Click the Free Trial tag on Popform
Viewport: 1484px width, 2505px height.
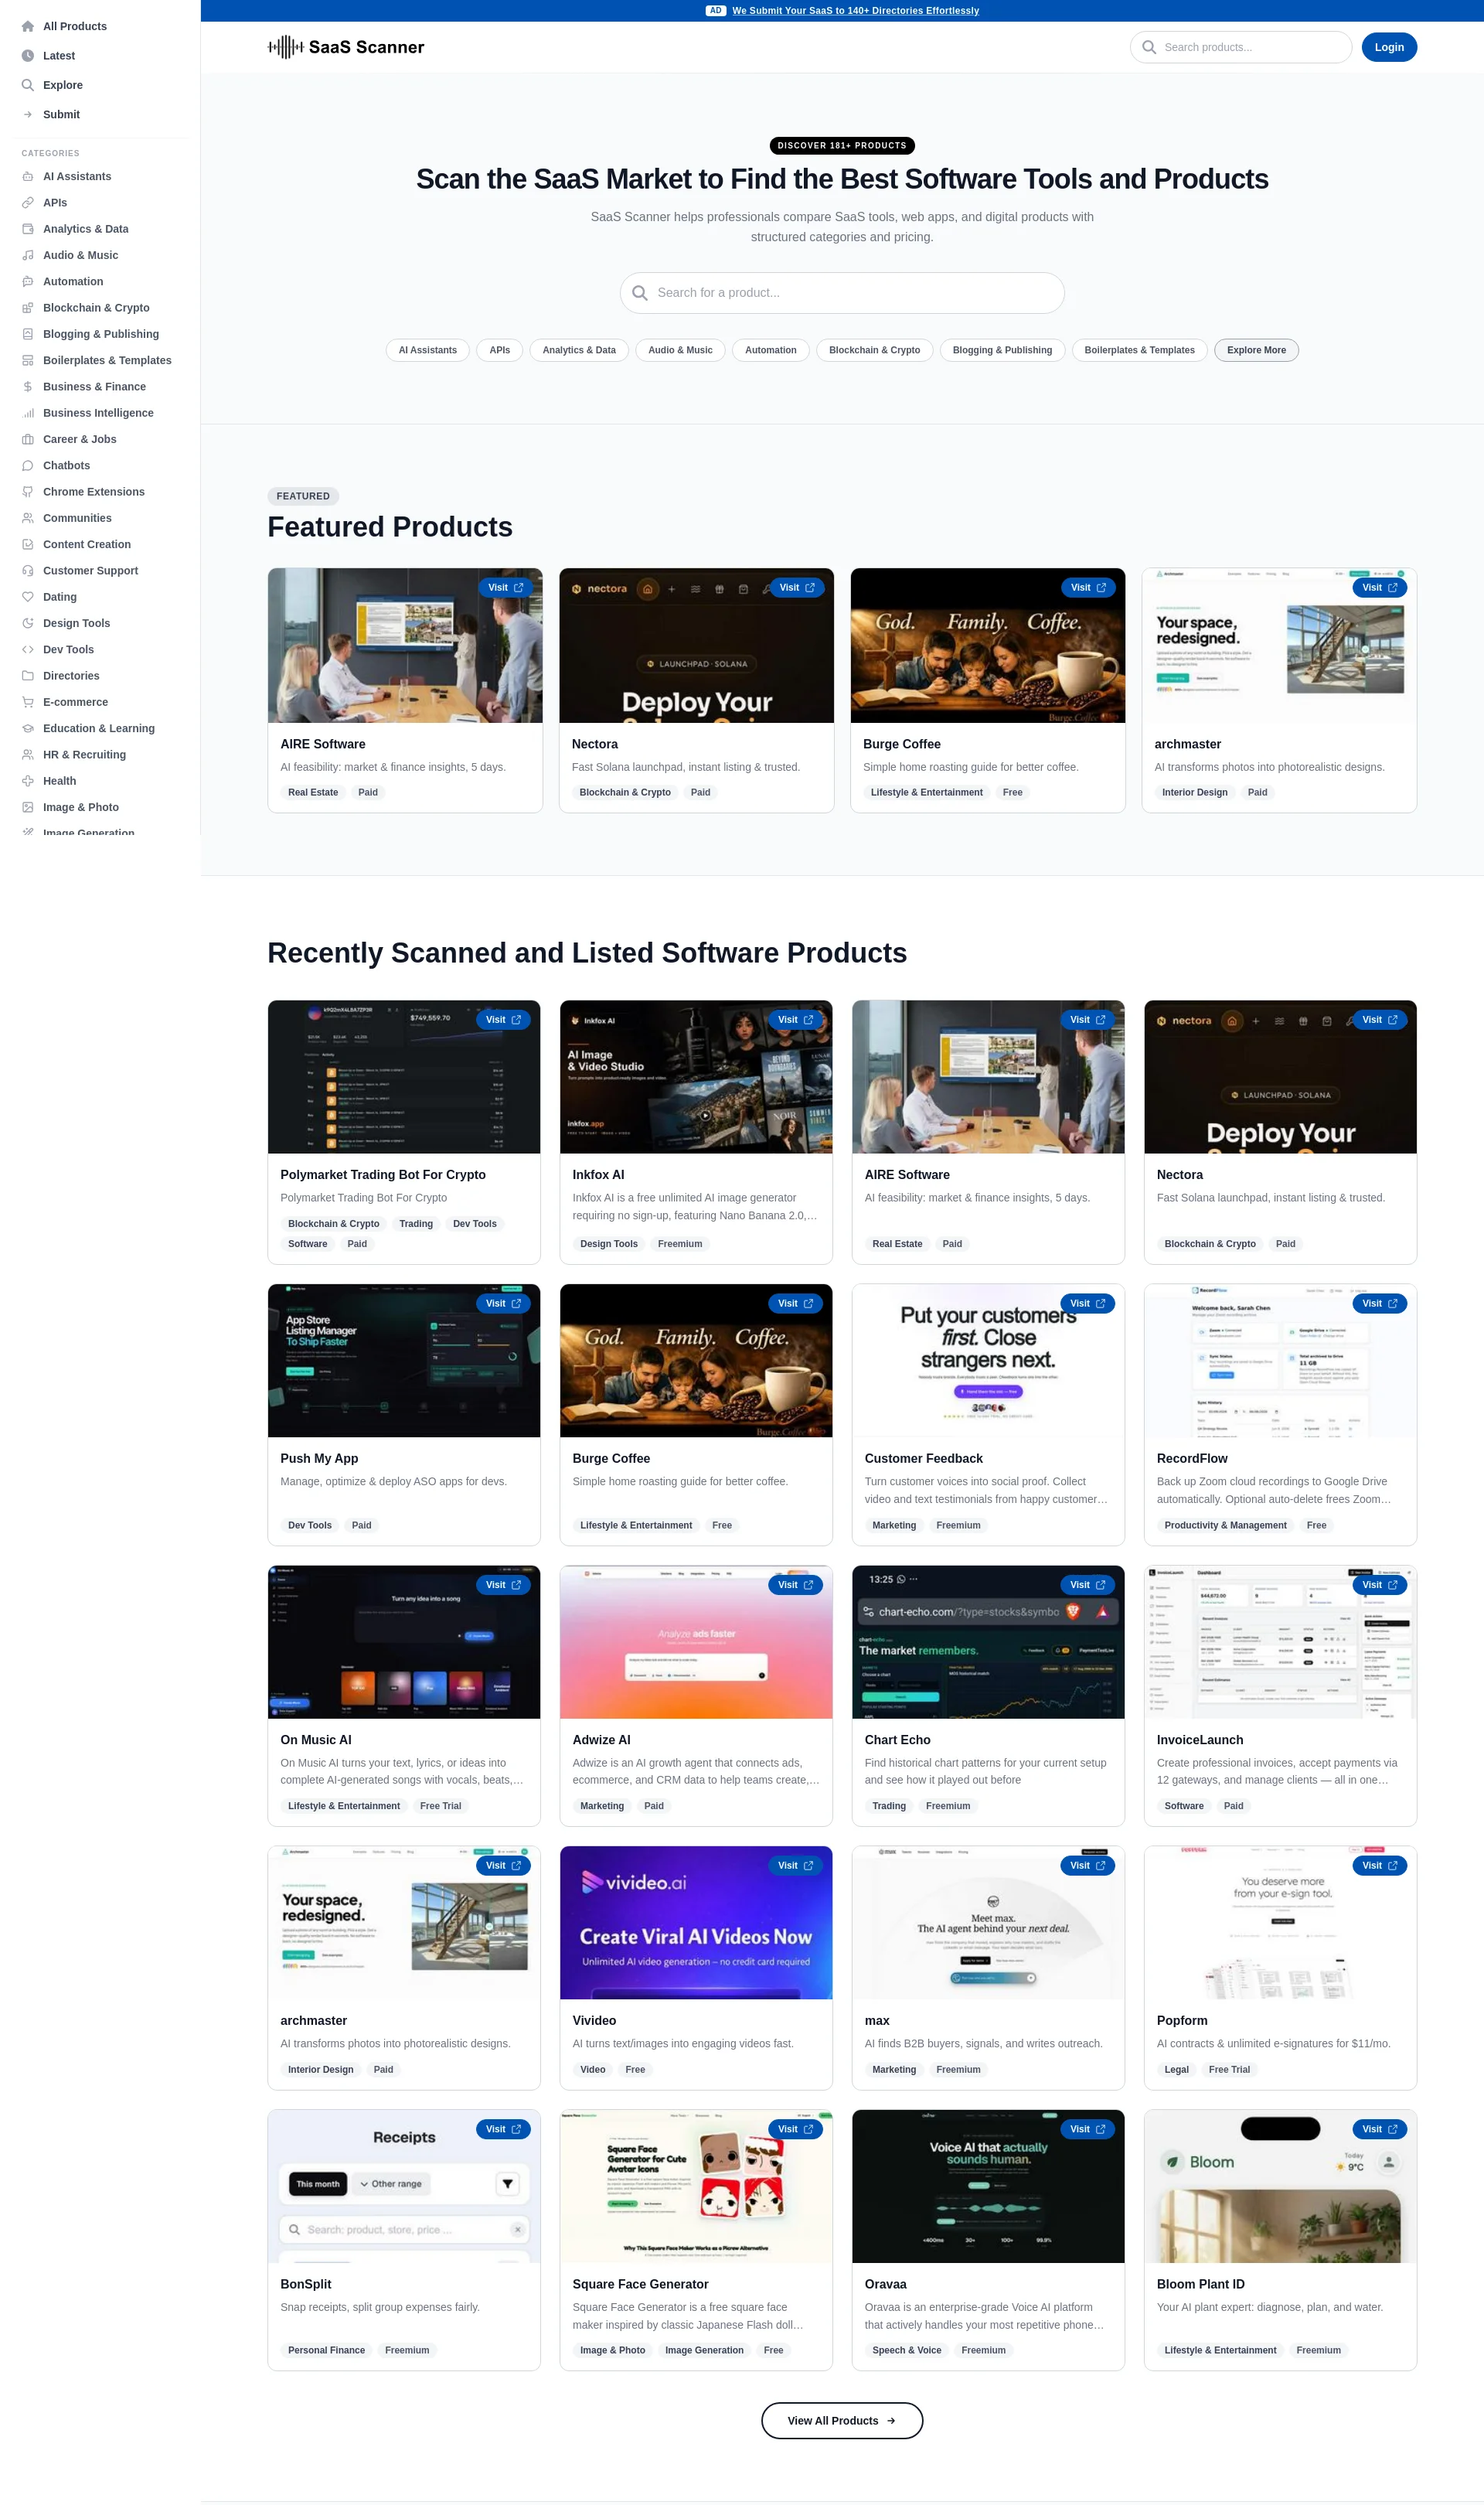click(1229, 2069)
